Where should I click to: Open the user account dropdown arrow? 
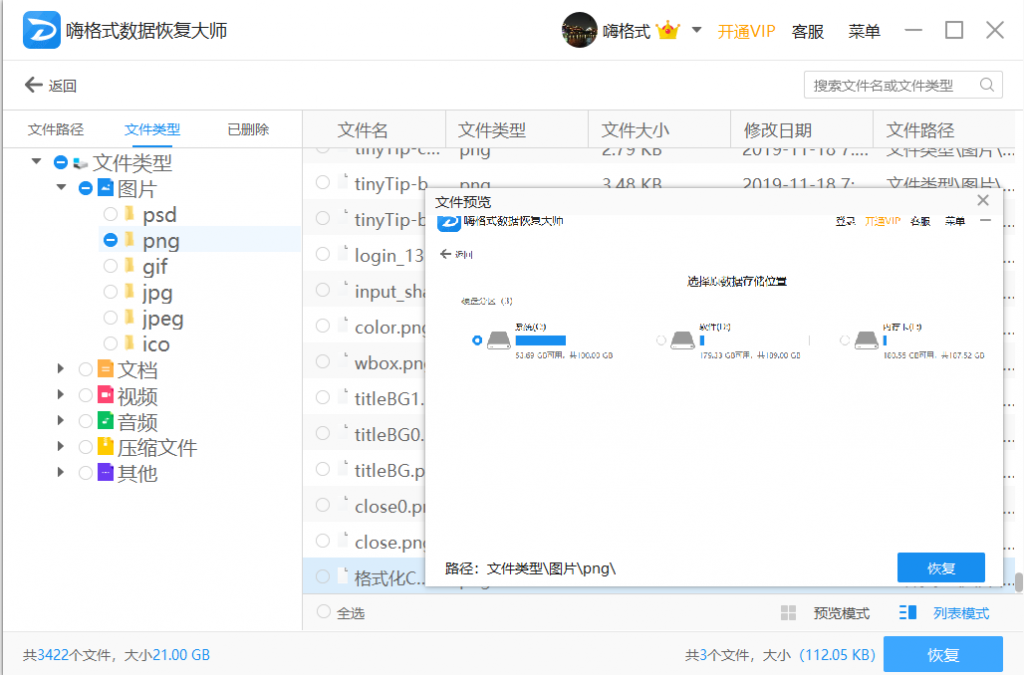pyautogui.click(x=697, y=30)
